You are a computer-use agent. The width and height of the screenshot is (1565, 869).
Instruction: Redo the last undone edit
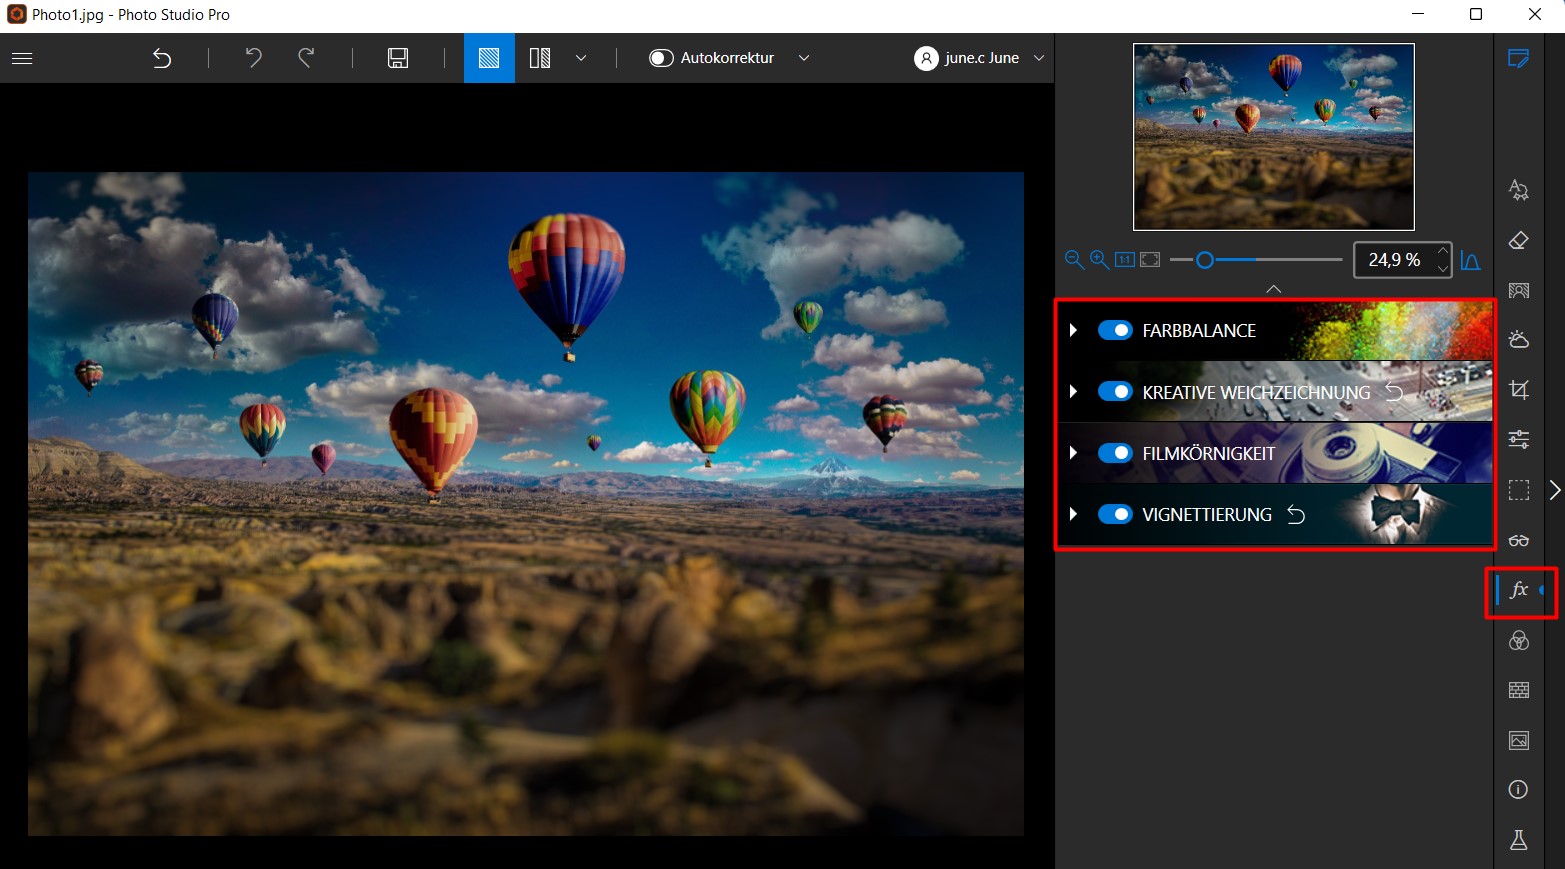306,58
